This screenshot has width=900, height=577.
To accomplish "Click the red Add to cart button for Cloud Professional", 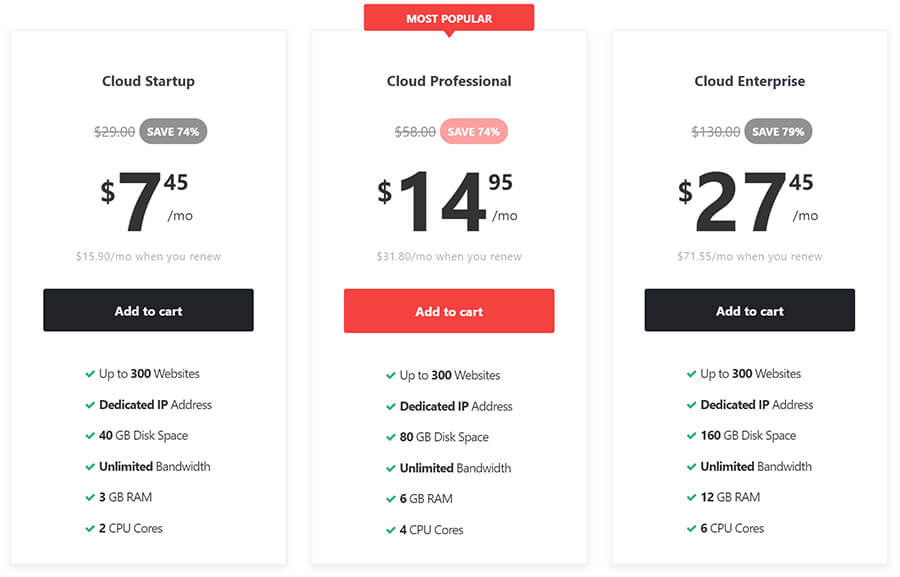I will pos(448,310).
